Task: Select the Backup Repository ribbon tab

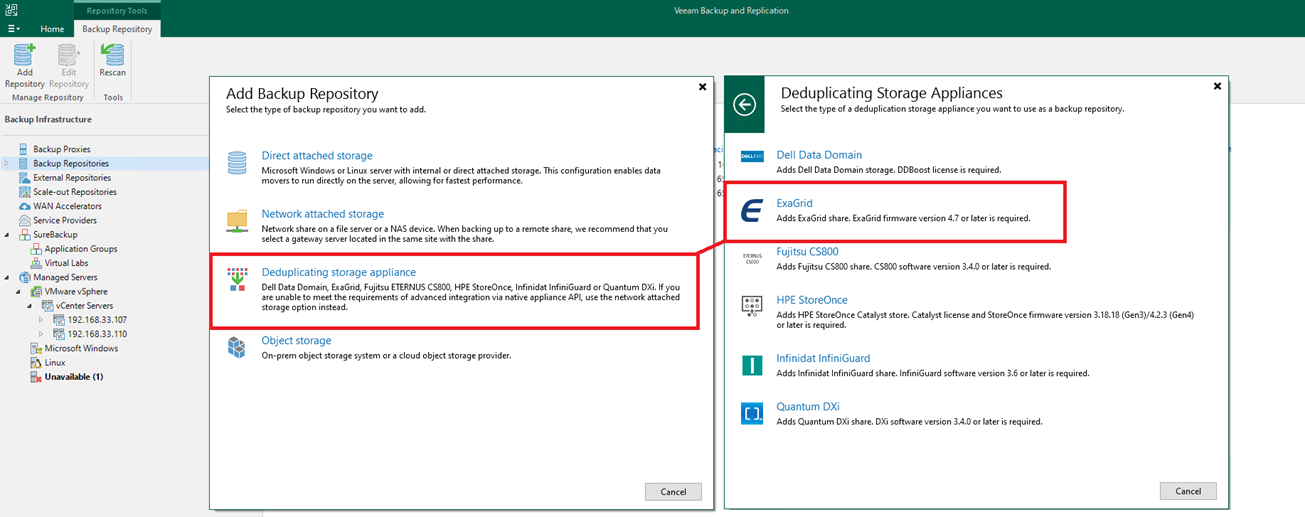Action: tap(117, 29)
